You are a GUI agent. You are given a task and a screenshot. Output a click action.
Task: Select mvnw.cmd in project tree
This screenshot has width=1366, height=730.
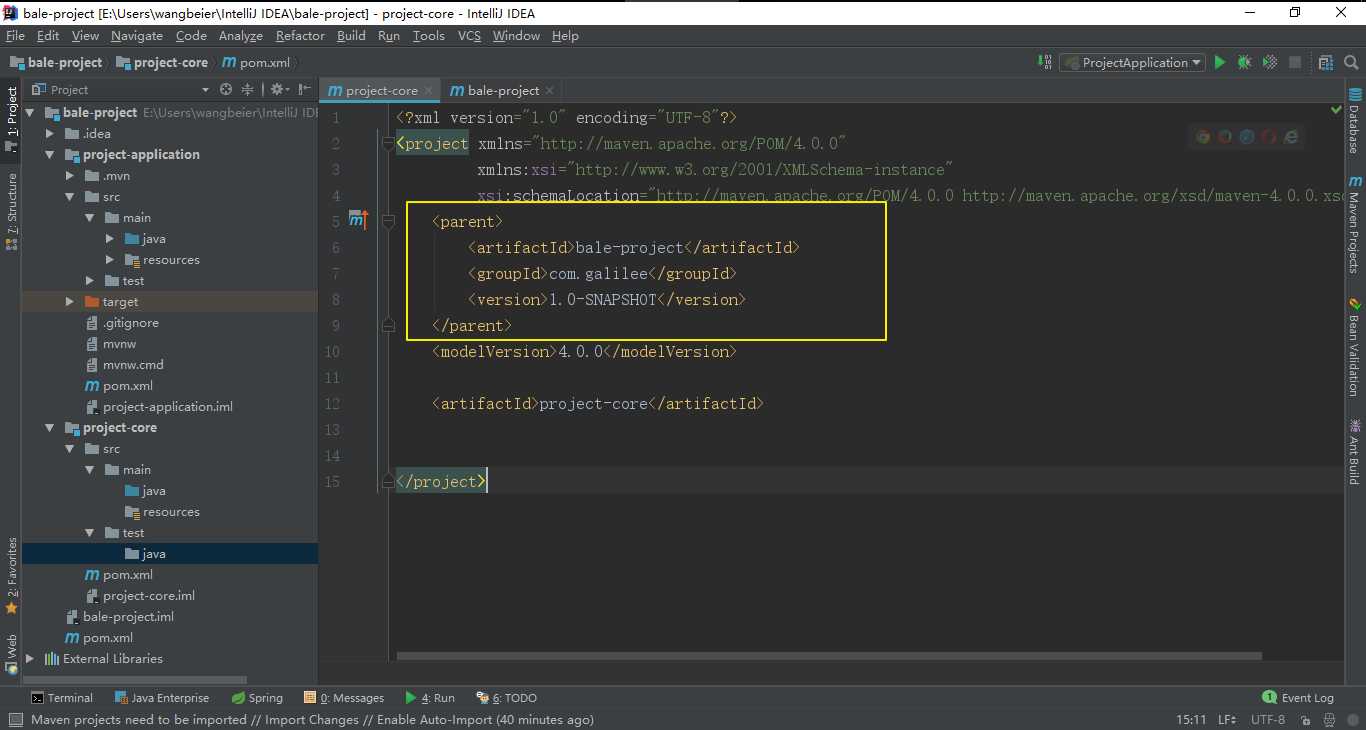coord(133,365)
